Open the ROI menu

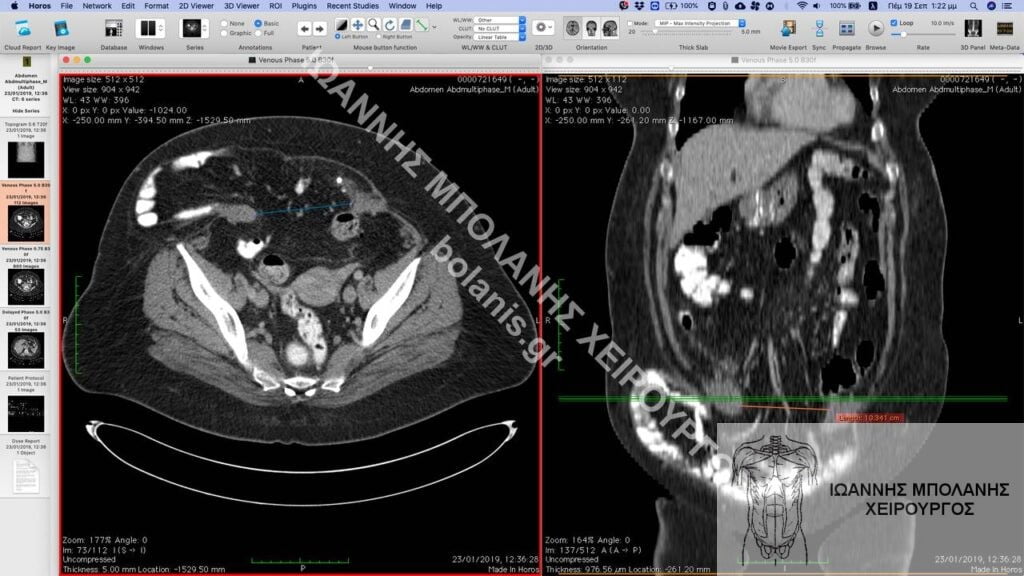276,6
